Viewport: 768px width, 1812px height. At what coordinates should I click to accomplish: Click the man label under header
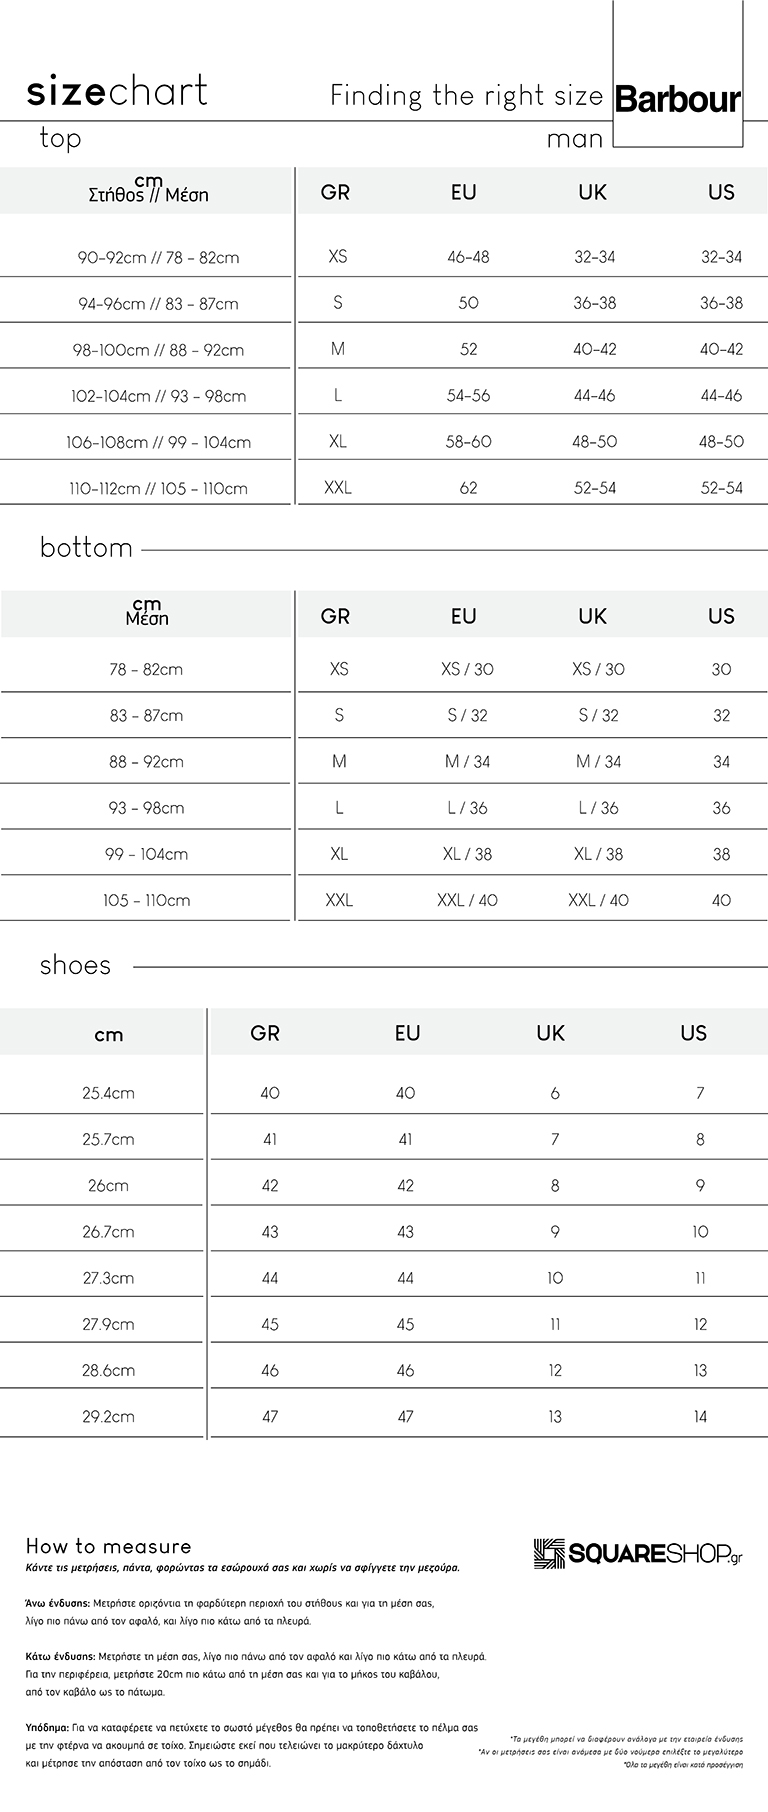coord(575,140)
